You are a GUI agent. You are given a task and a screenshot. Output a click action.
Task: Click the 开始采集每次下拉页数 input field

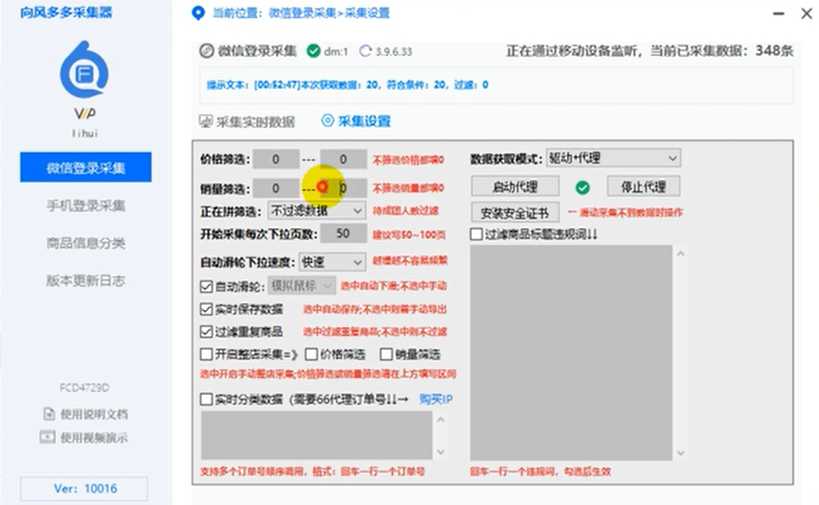click(x=343, y=234)
